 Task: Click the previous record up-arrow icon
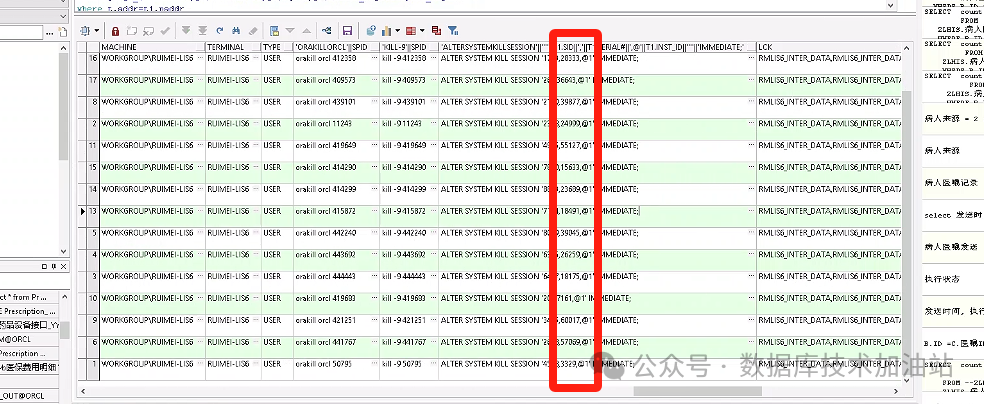pos(306,30)
